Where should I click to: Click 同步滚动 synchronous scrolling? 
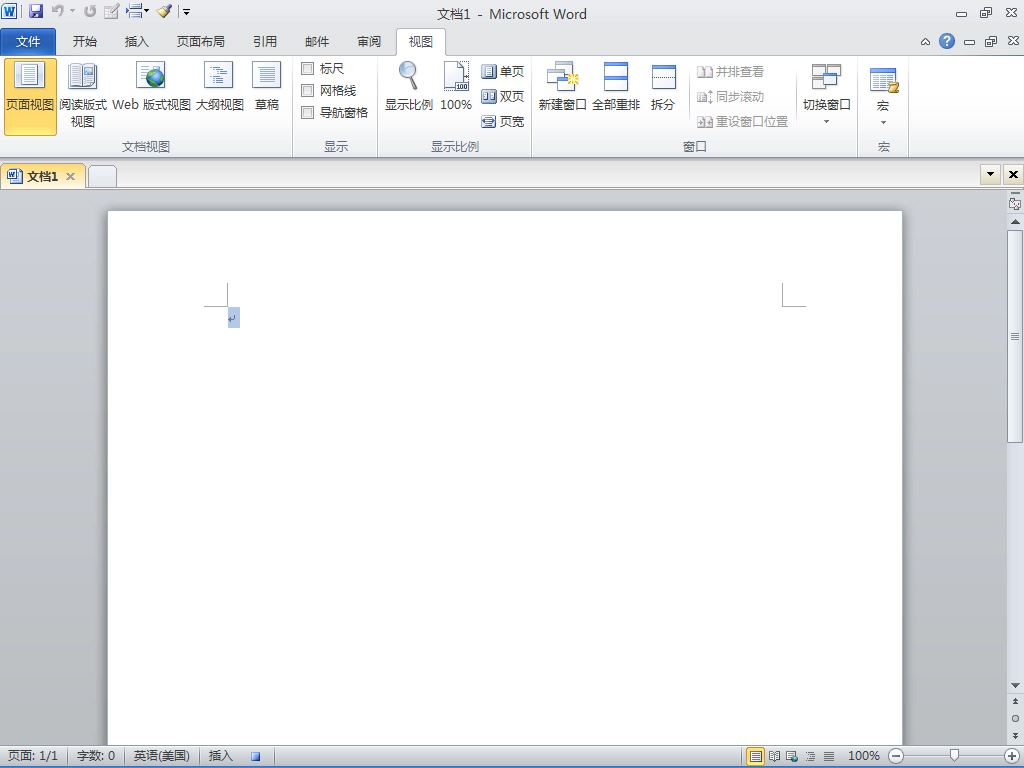(x=730, y=97)
